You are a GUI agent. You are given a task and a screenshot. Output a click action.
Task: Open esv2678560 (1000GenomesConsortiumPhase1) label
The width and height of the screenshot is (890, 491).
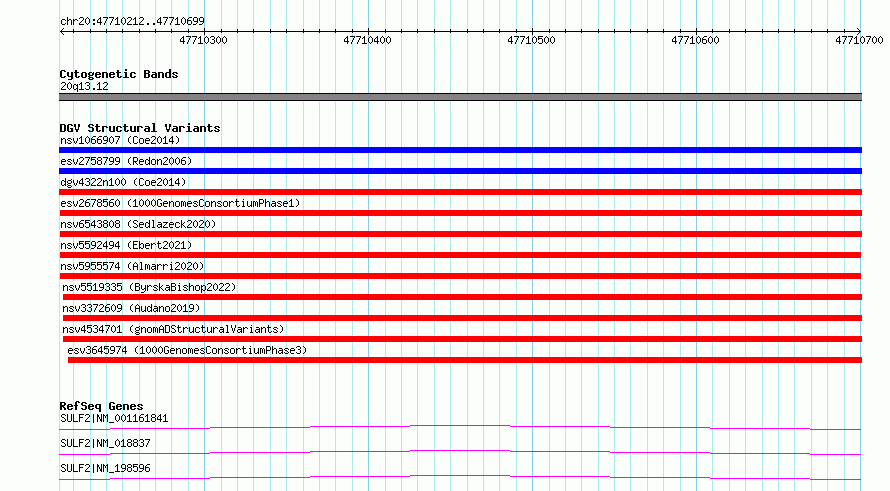180,203
